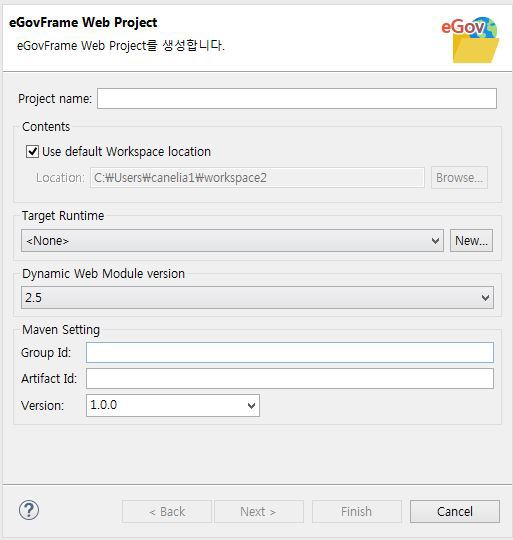Click the Version: label
This screenshot has height=540, width=513.
tap(43, 406)
